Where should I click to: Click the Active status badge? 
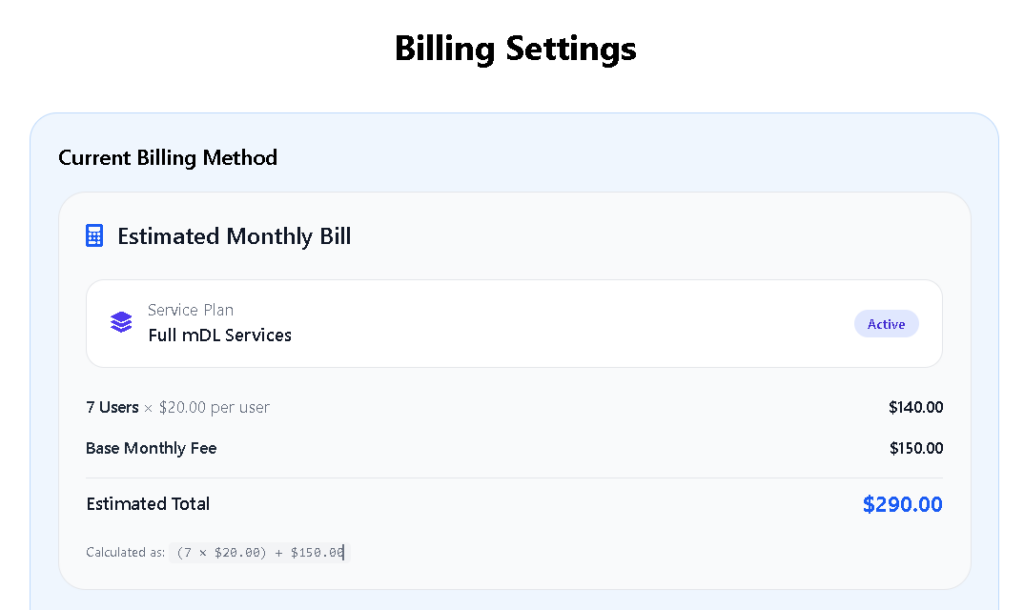(886, 324)
